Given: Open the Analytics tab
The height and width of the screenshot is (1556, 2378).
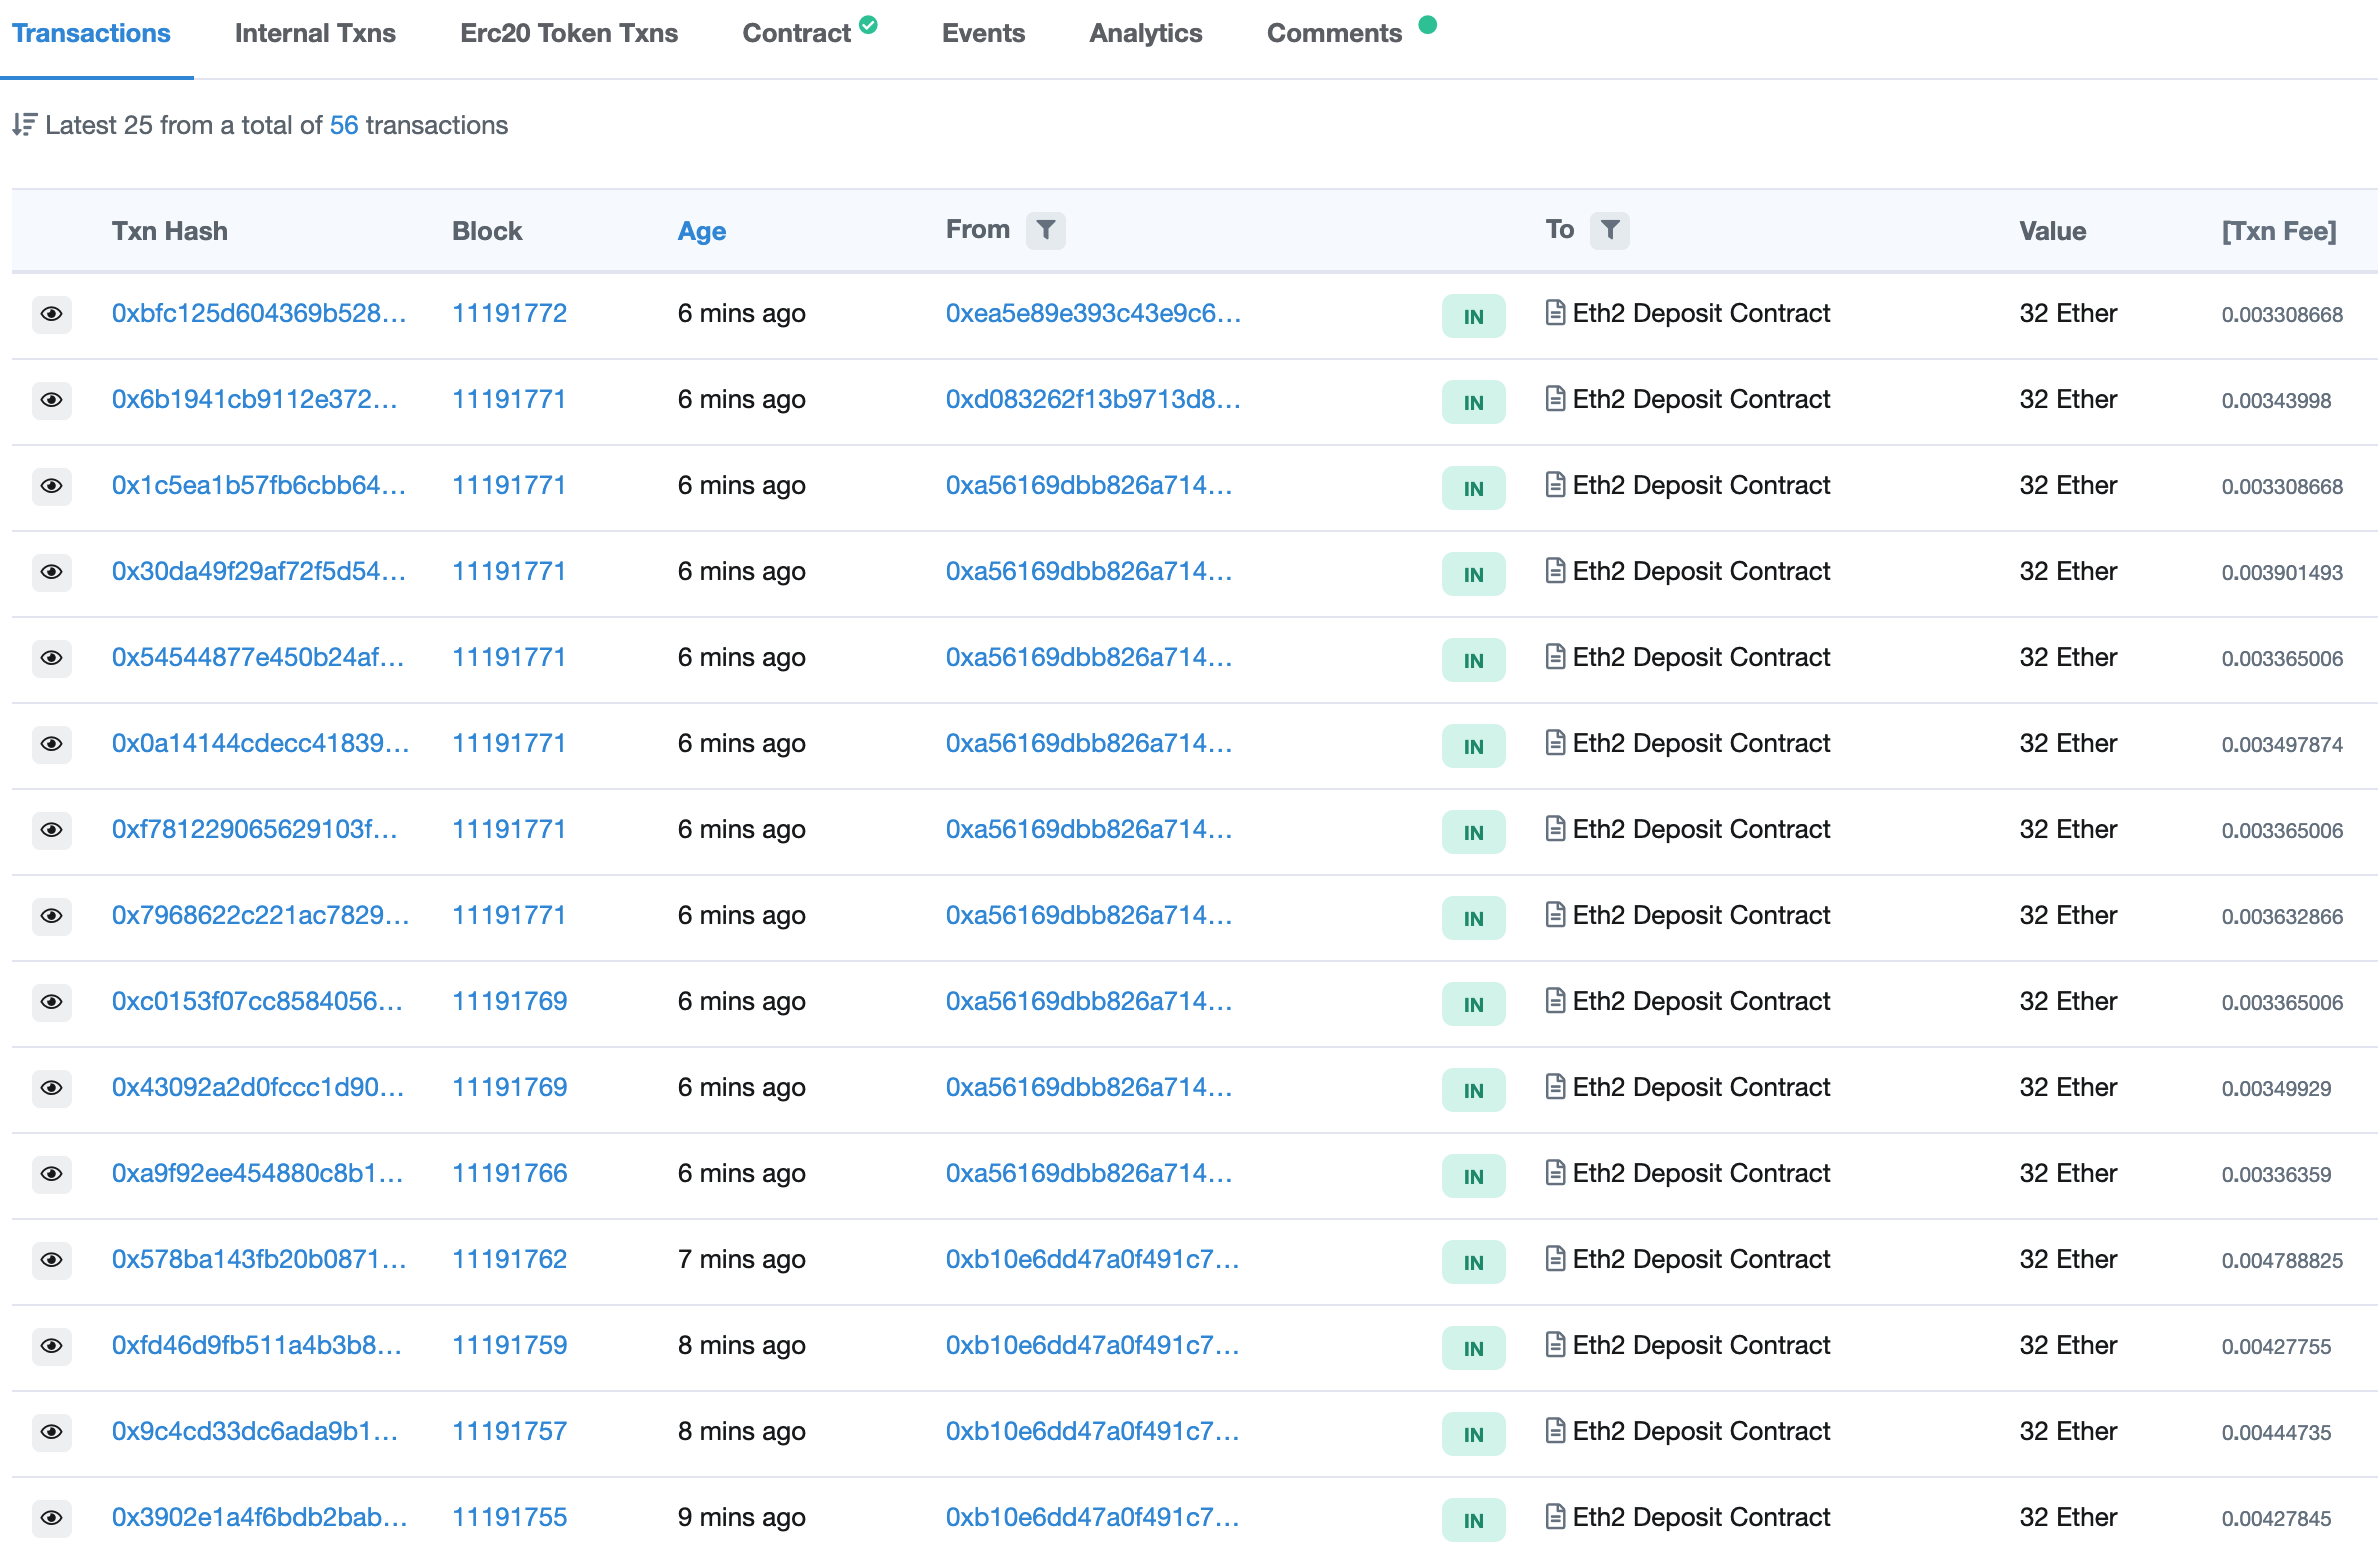Looking at the screenshot, I should 1146,34.
